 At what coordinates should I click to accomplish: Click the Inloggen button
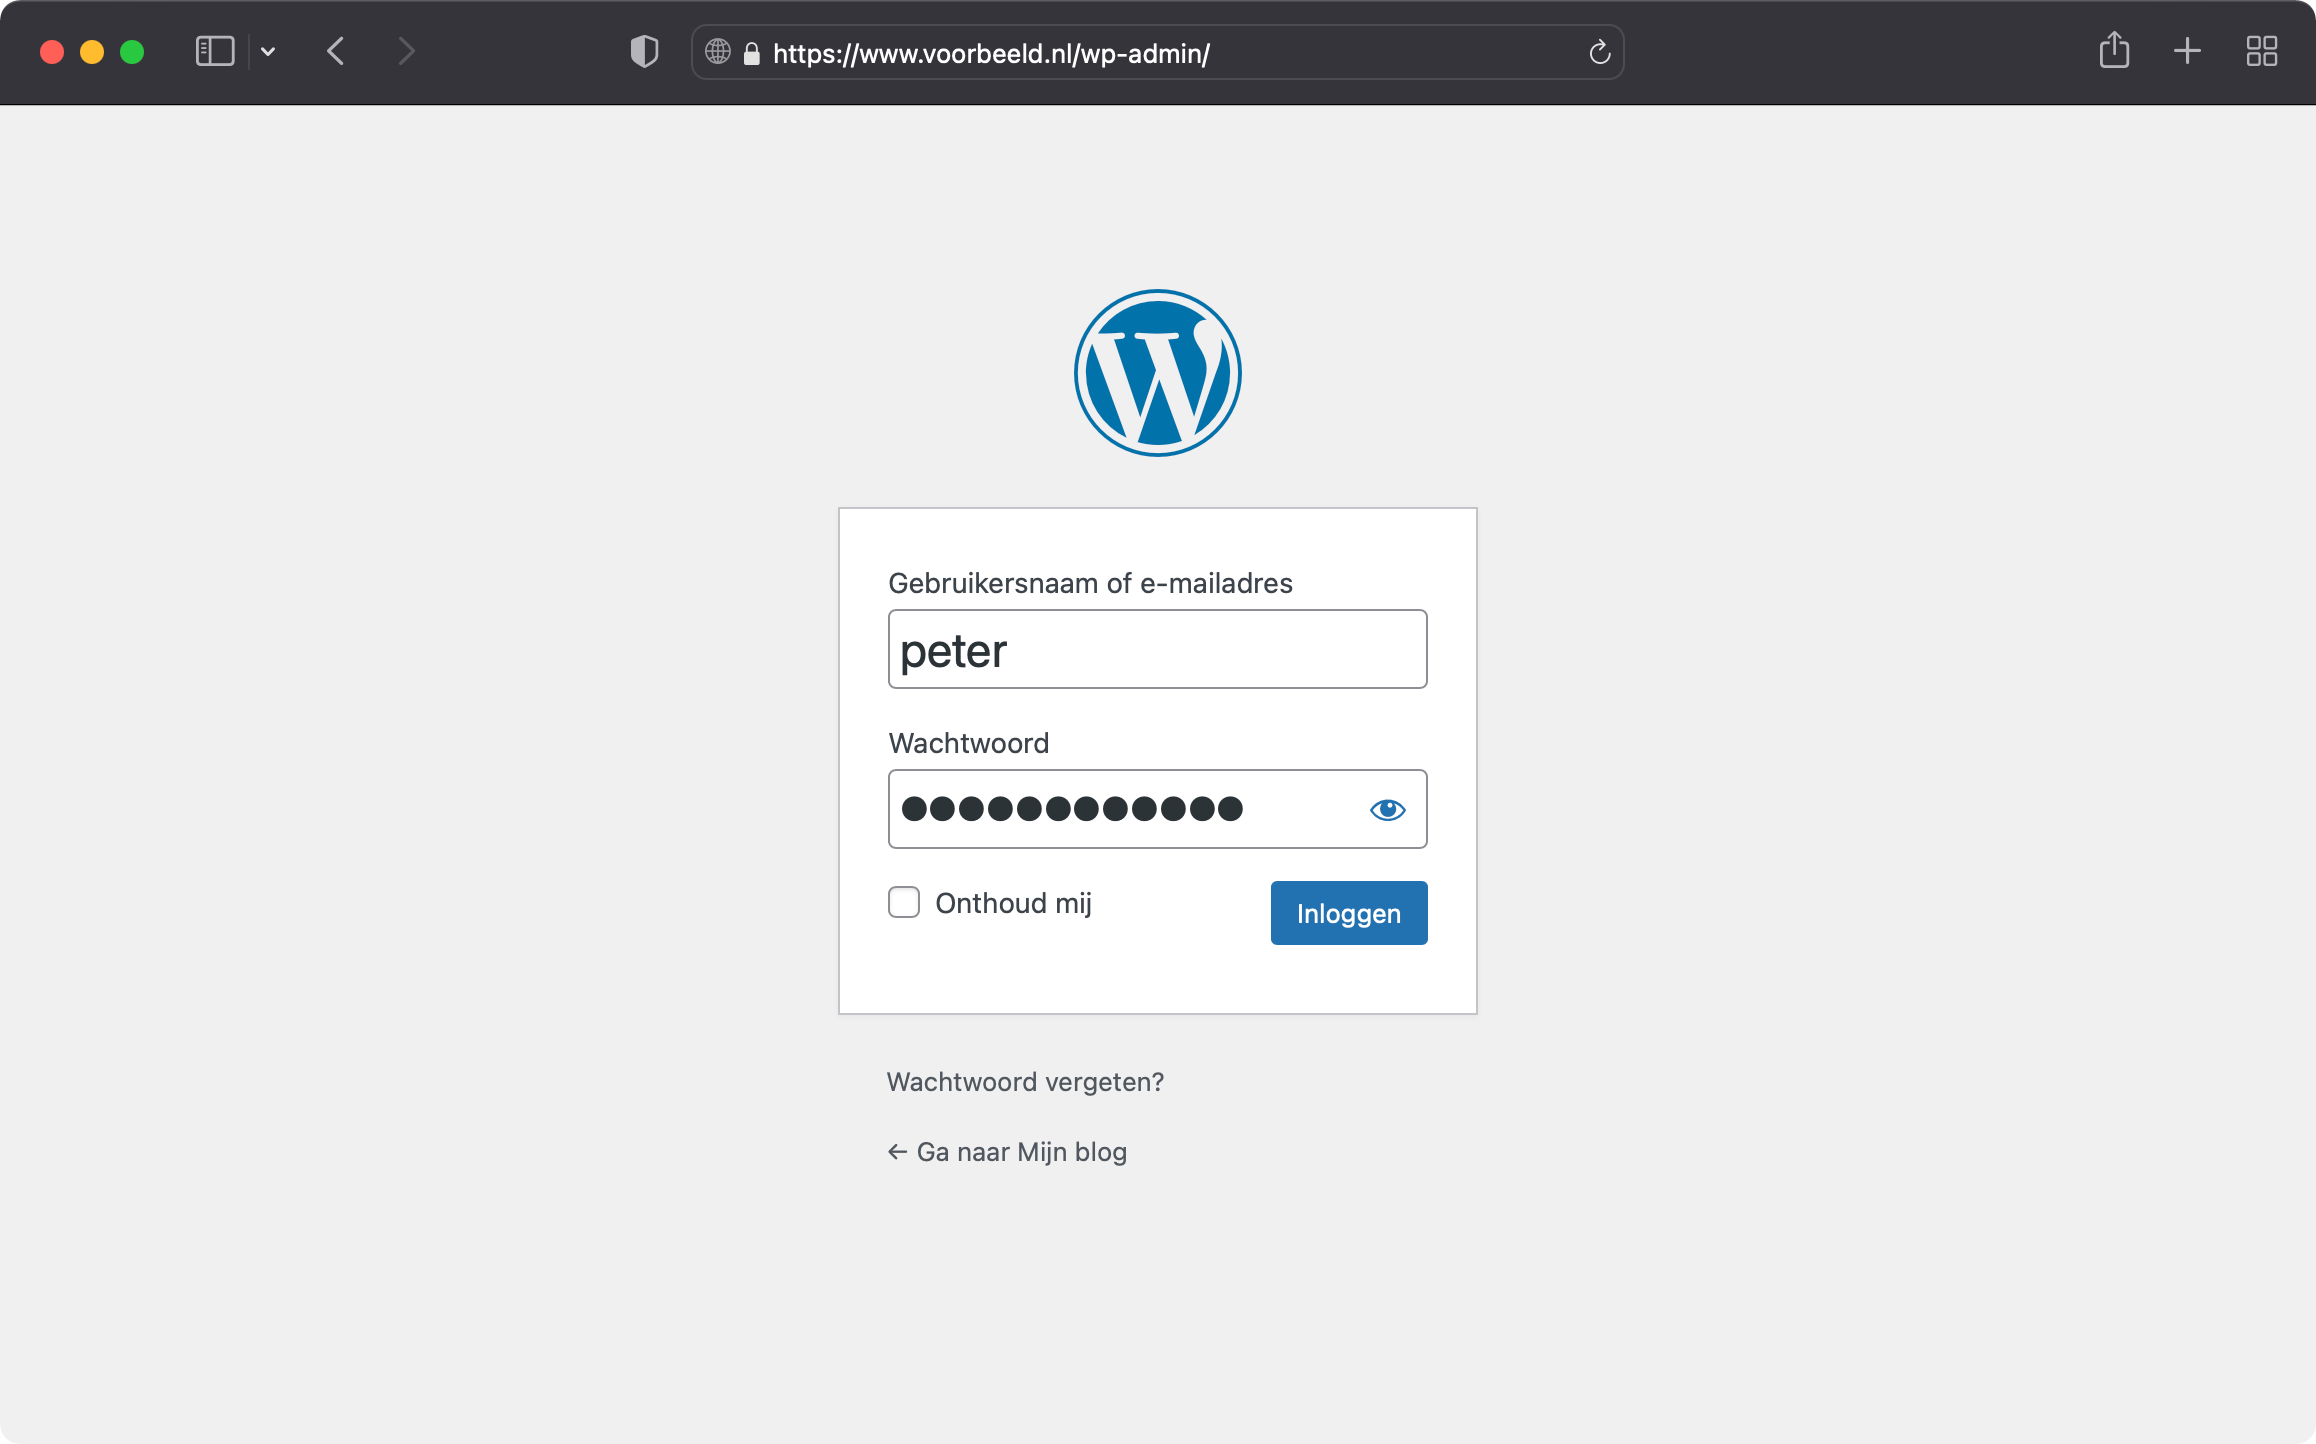coord(1349,913)
